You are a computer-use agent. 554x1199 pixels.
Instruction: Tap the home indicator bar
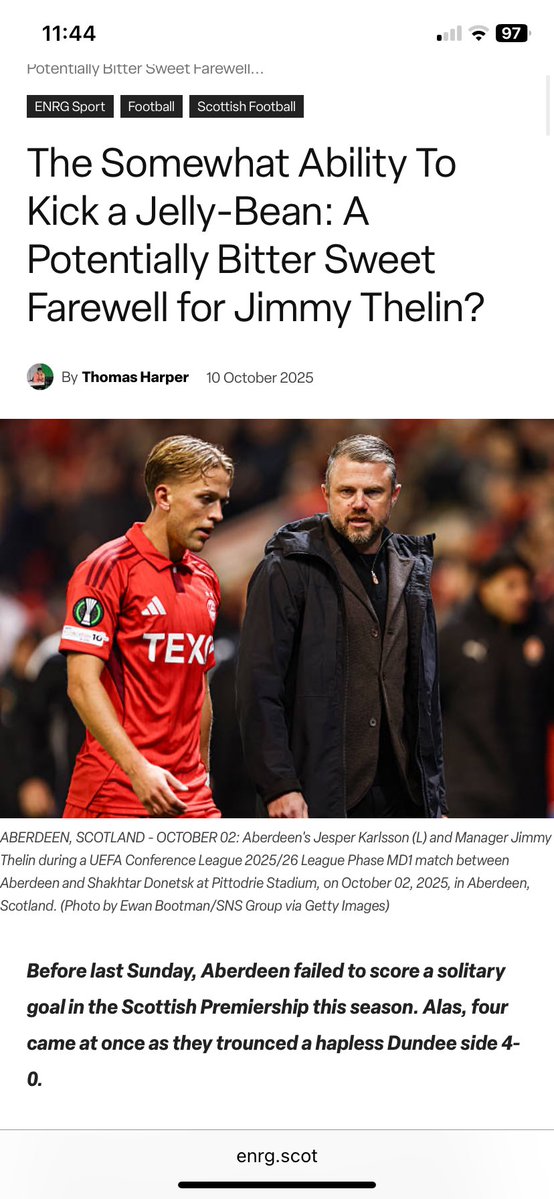(x=277, y=1185)
